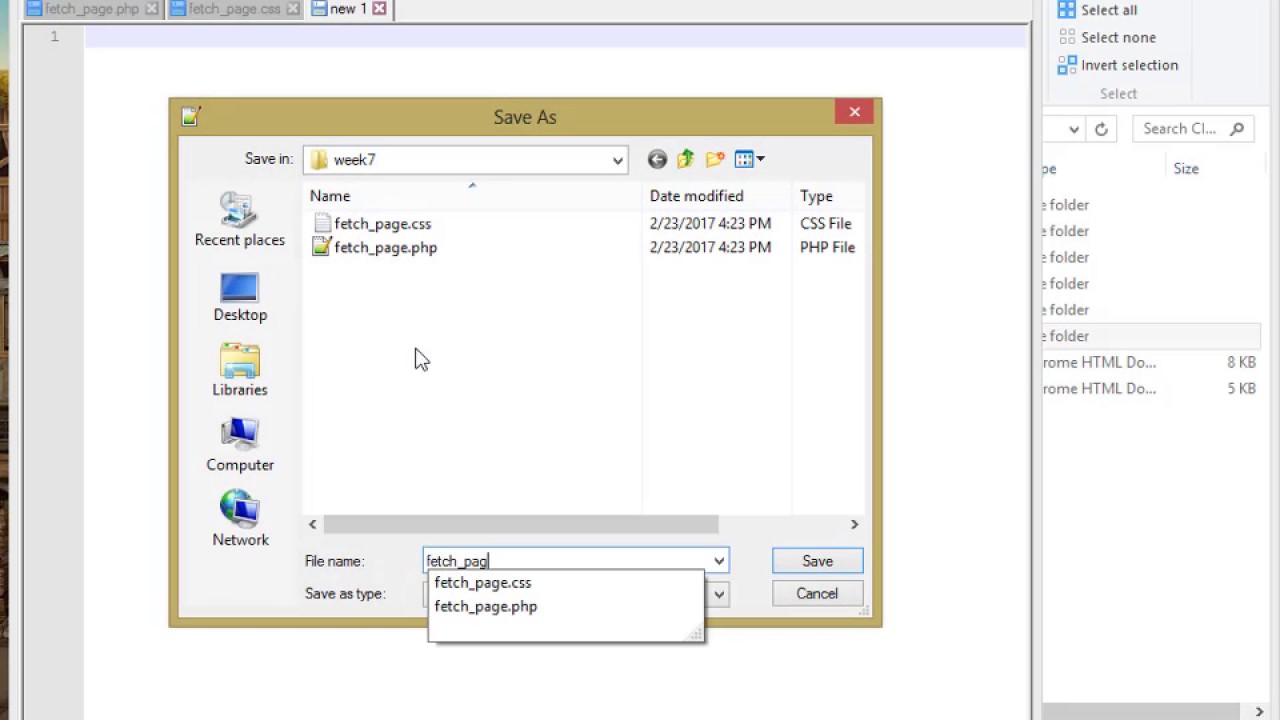The width and height of the screenshot is (1280, 720).
Task: Click the 5 KB size cell in Explorer
Action: 1241,389
